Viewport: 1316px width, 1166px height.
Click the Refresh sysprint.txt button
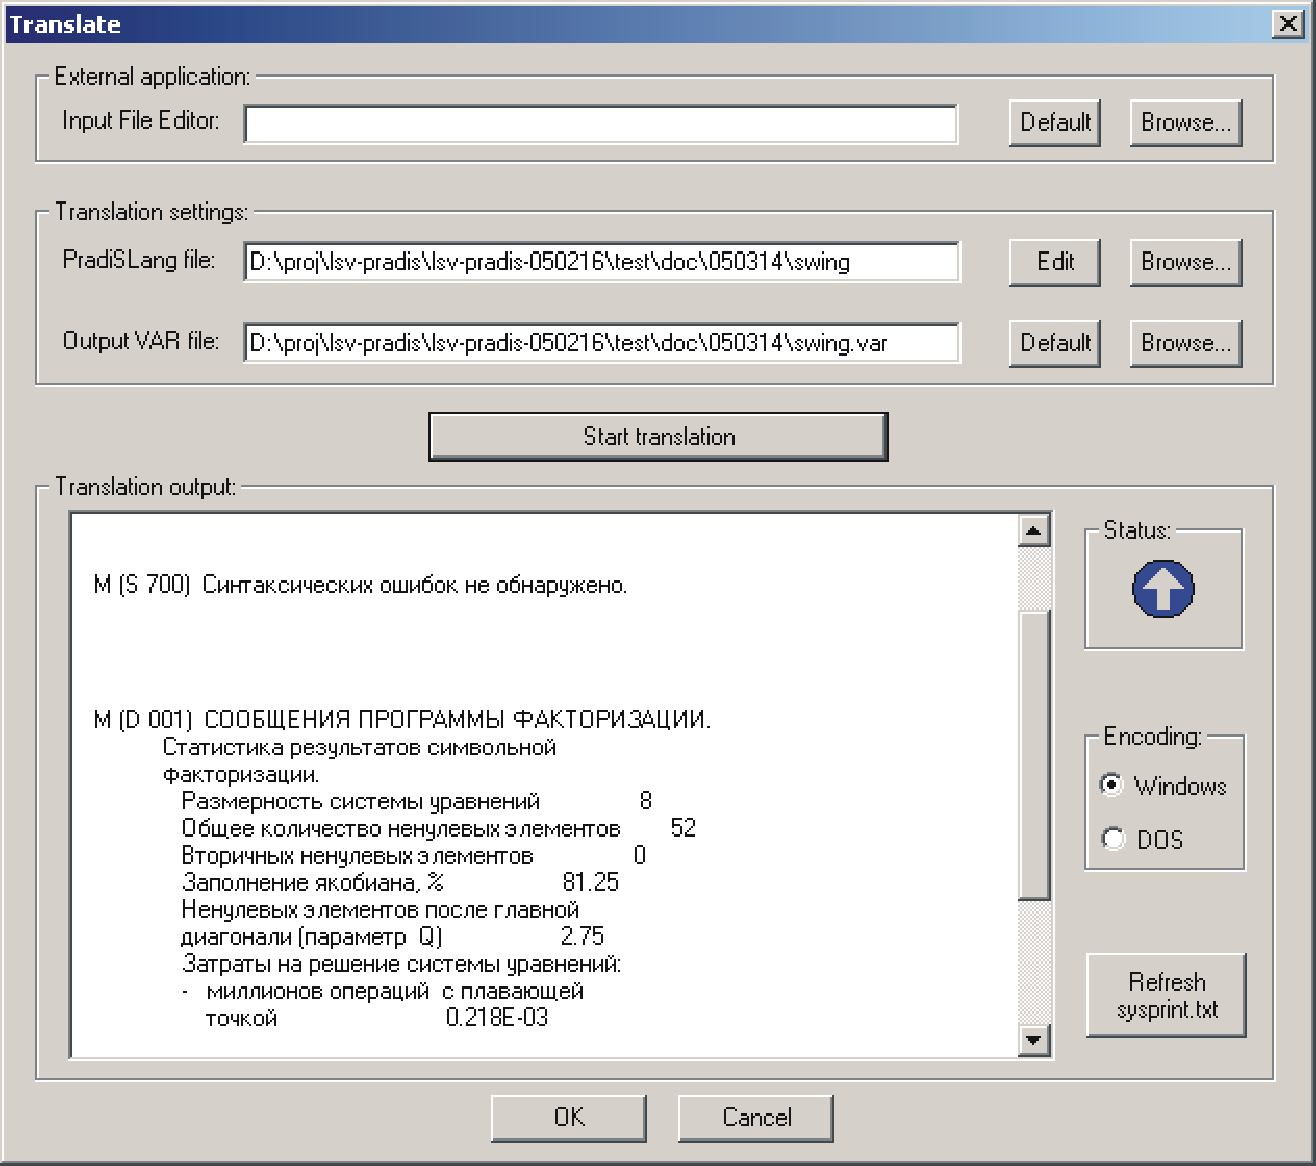pos(1166,995)
